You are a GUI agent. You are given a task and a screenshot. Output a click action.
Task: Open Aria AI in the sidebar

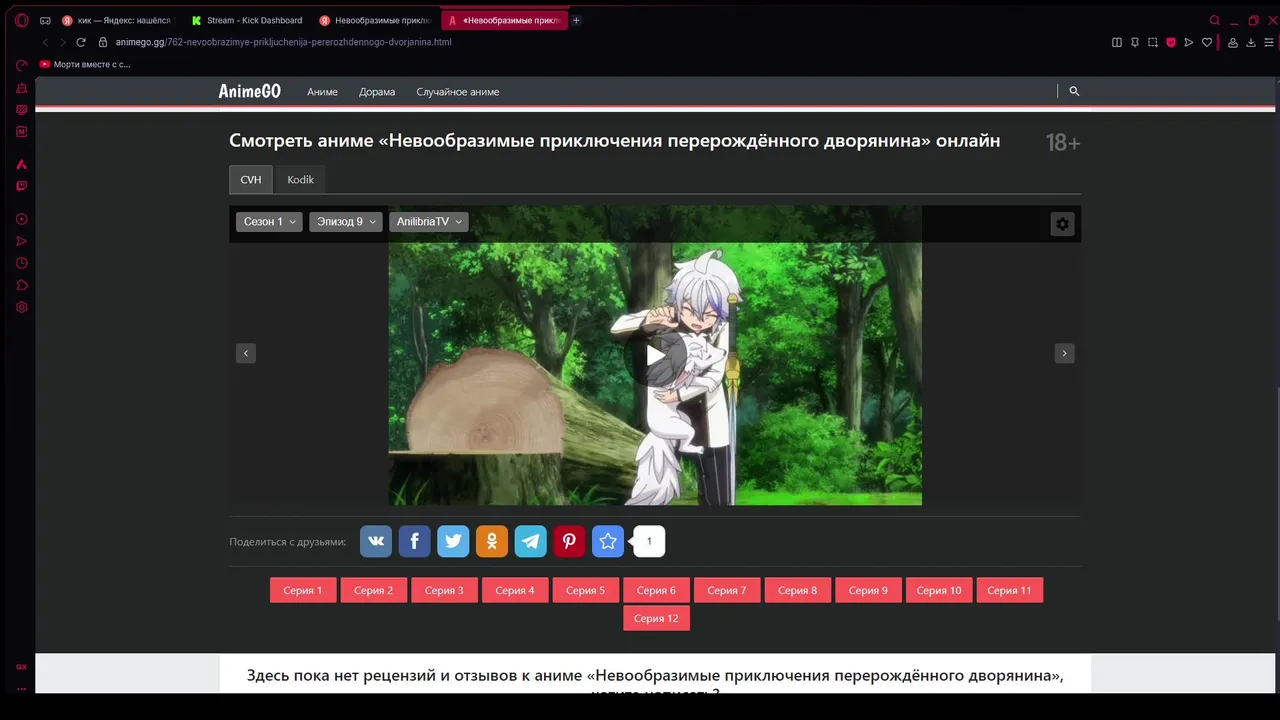click(x=21, y=164)
